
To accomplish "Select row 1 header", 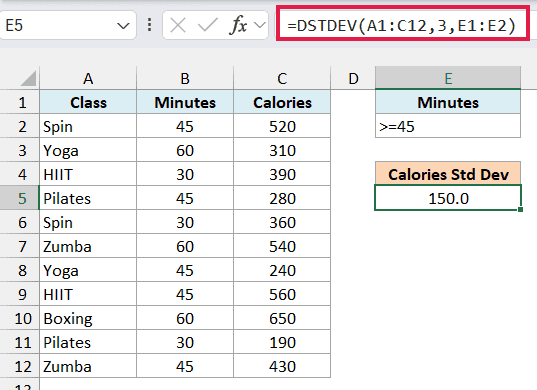I will (20, 102).
